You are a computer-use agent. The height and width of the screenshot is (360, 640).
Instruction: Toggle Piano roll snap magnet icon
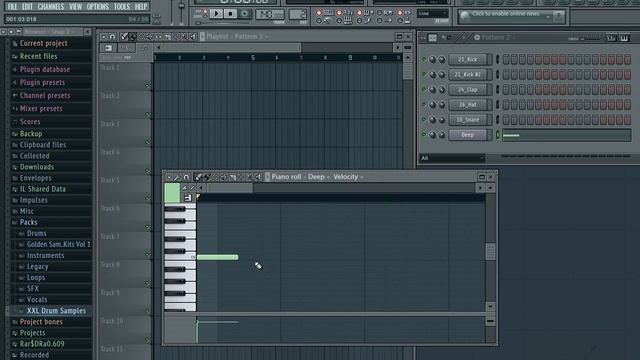point(186,177)
